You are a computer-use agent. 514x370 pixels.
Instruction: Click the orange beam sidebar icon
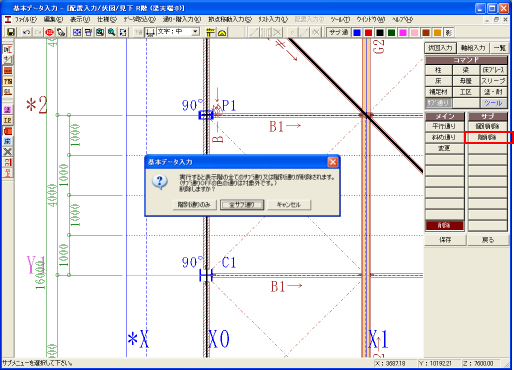[8, 71]
